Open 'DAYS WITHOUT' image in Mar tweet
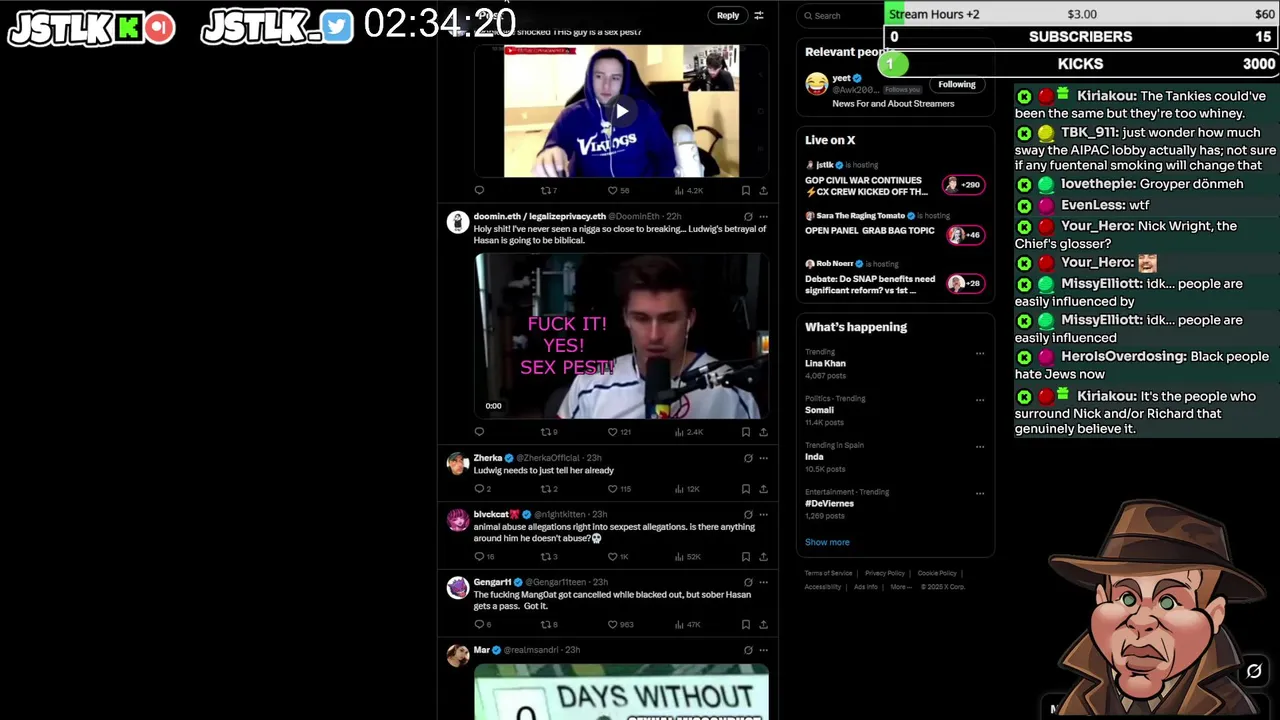 621,692
